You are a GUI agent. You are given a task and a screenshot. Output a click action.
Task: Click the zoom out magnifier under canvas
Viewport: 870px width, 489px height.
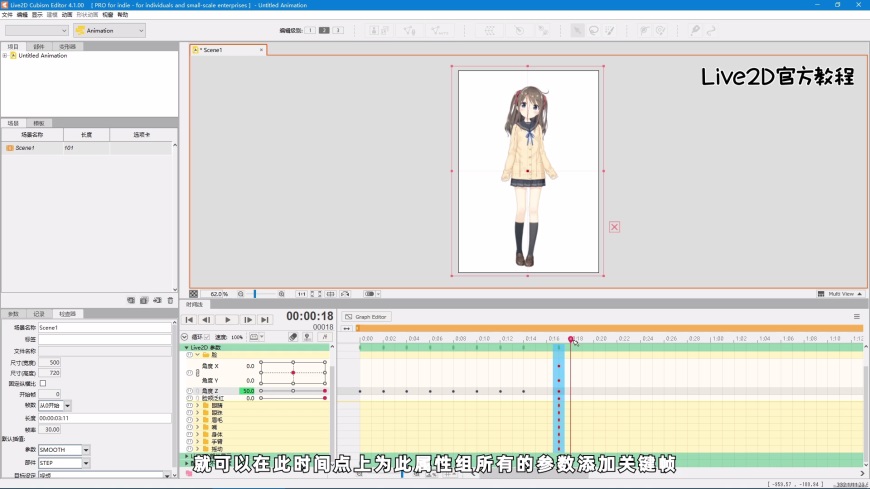tap(241, 294)
